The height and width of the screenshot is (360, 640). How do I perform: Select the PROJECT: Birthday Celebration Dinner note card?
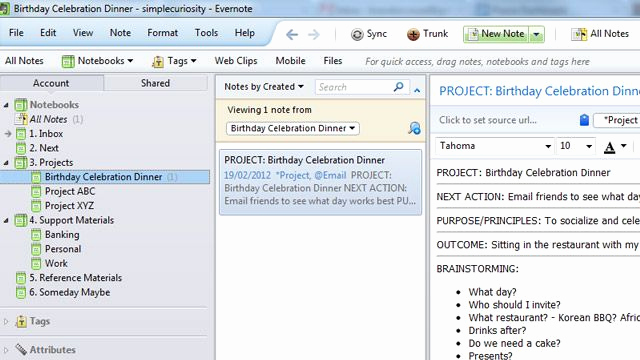coord(320,182)
